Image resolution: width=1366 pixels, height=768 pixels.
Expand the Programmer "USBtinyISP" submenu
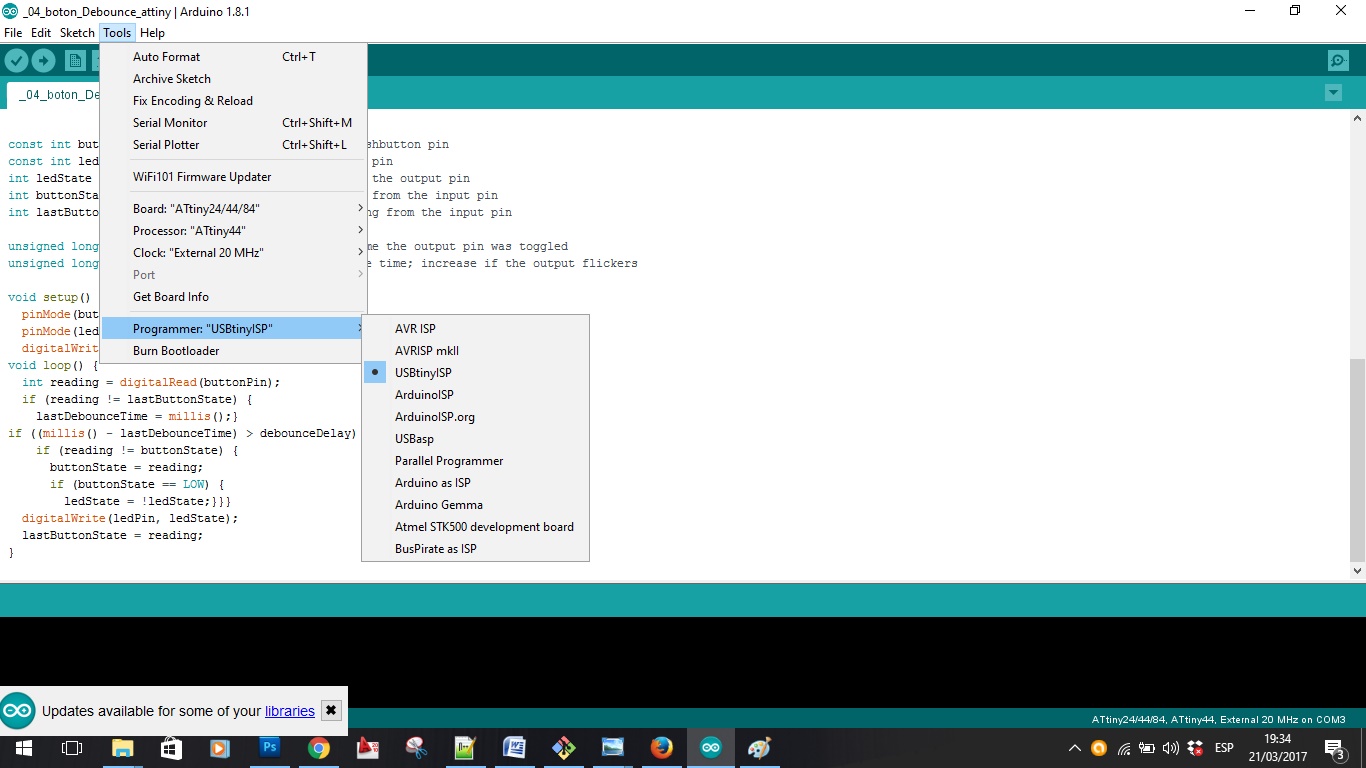point(234,329)
